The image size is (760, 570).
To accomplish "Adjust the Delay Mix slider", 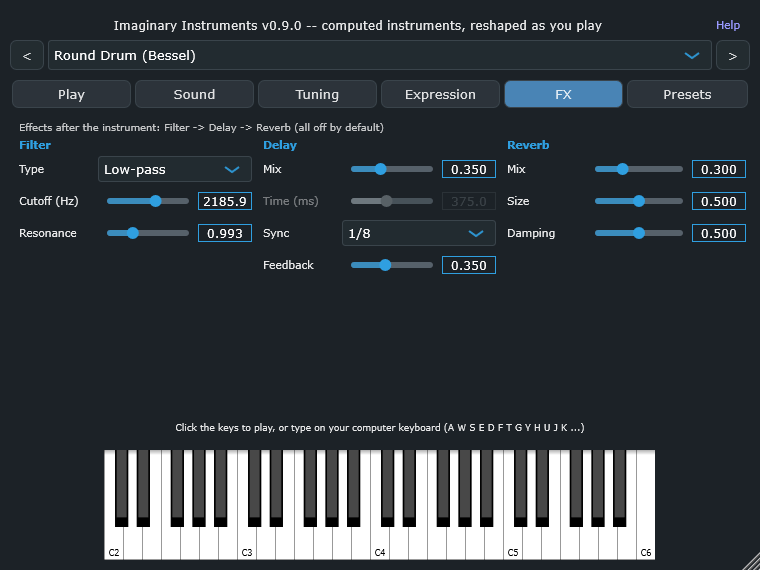I will (392, 169).
